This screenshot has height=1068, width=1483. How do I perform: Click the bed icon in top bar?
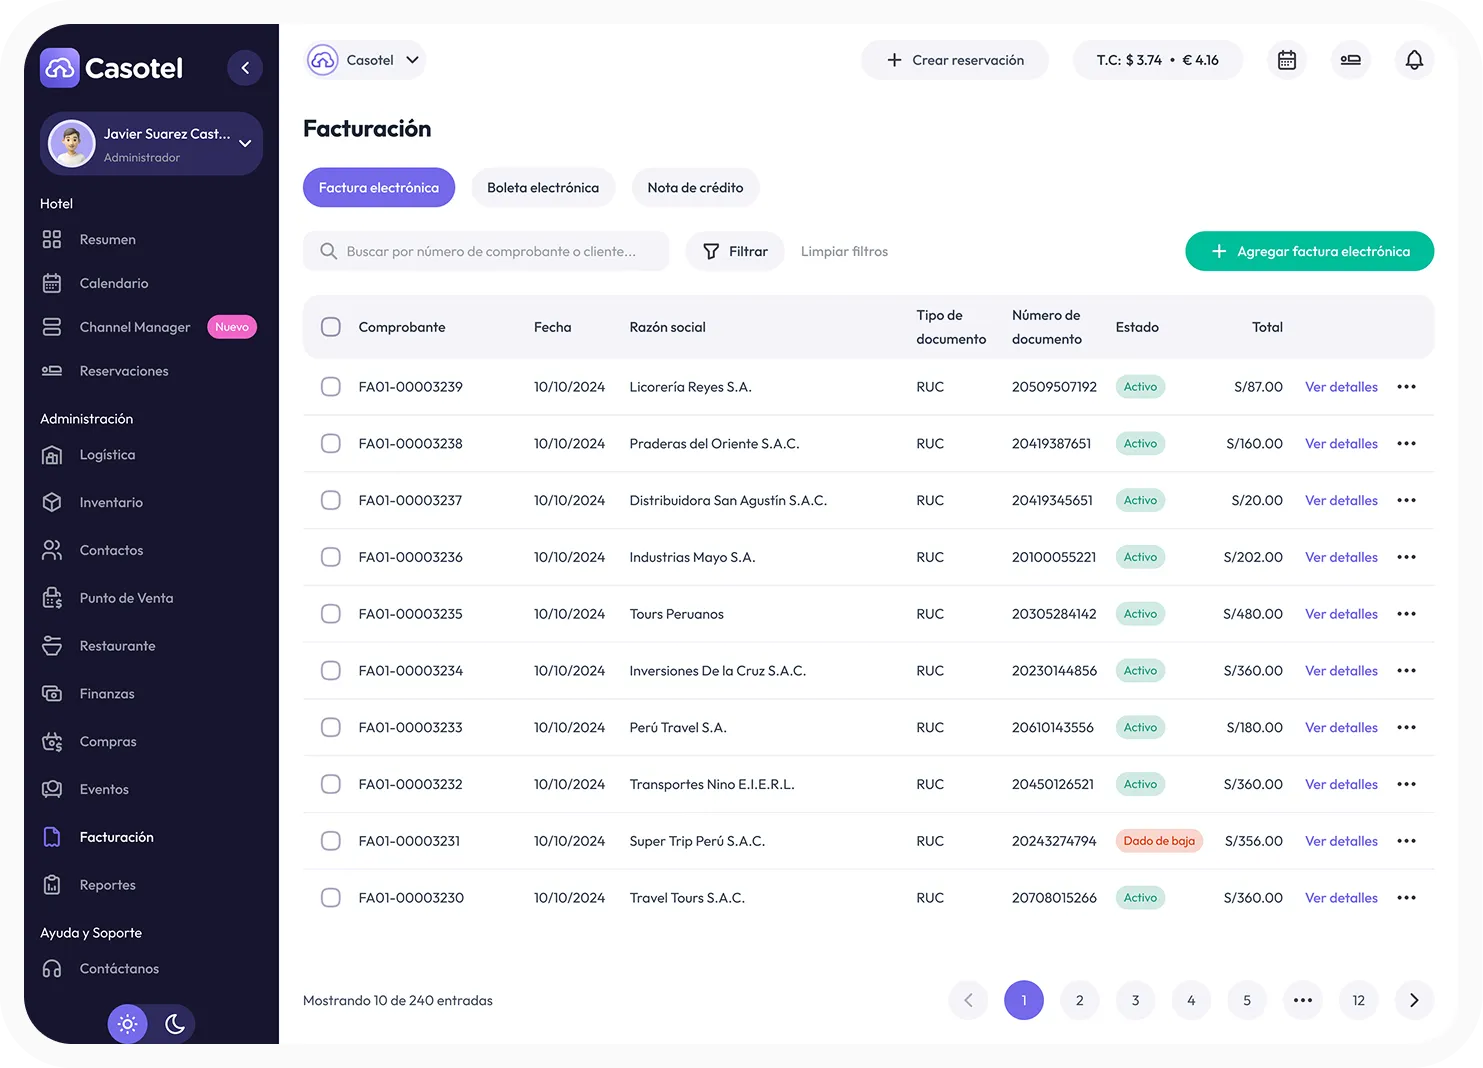coord(1350,60)
